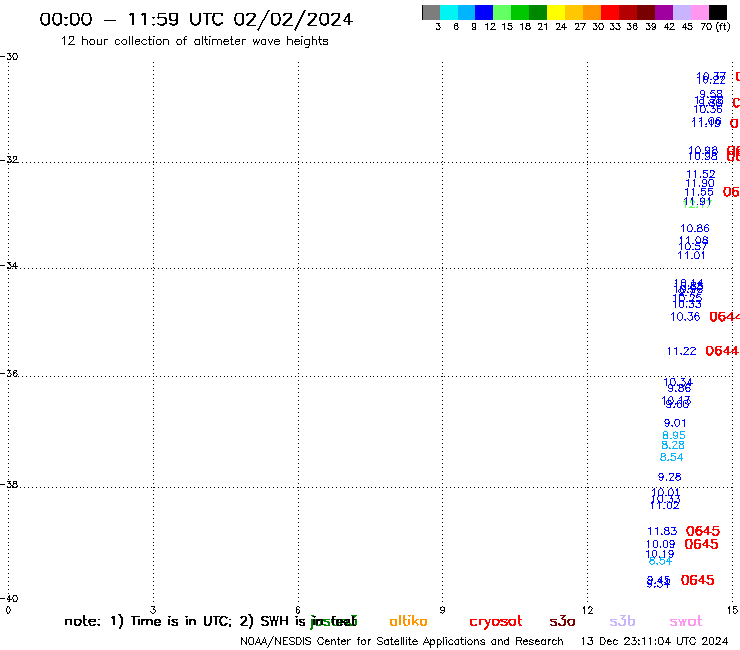Click the cyan swatch in the wave height scale

[x=448, y=12]
